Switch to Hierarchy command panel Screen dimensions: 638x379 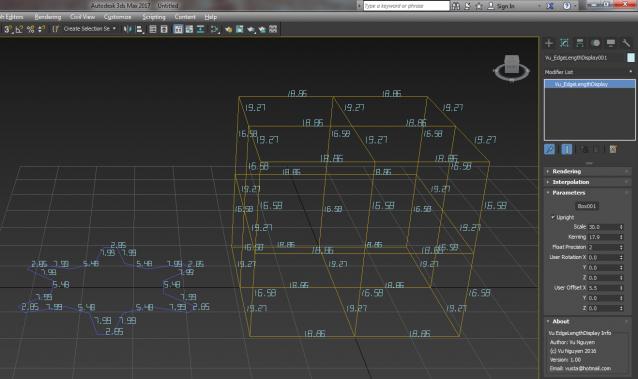click(x=580, y=43)
